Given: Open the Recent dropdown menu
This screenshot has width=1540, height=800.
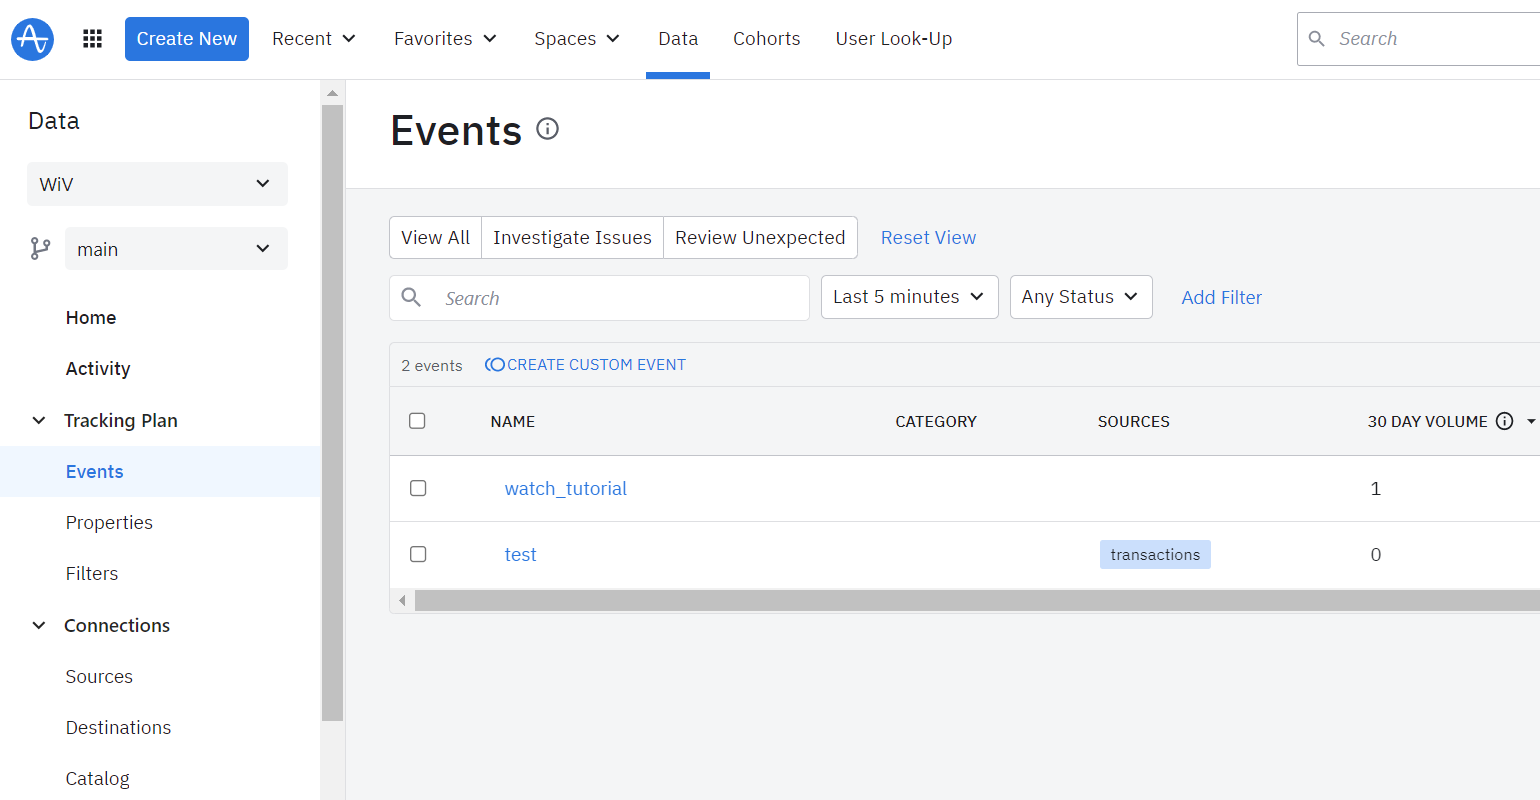Looking at the screenshot, I should (314, 39).
